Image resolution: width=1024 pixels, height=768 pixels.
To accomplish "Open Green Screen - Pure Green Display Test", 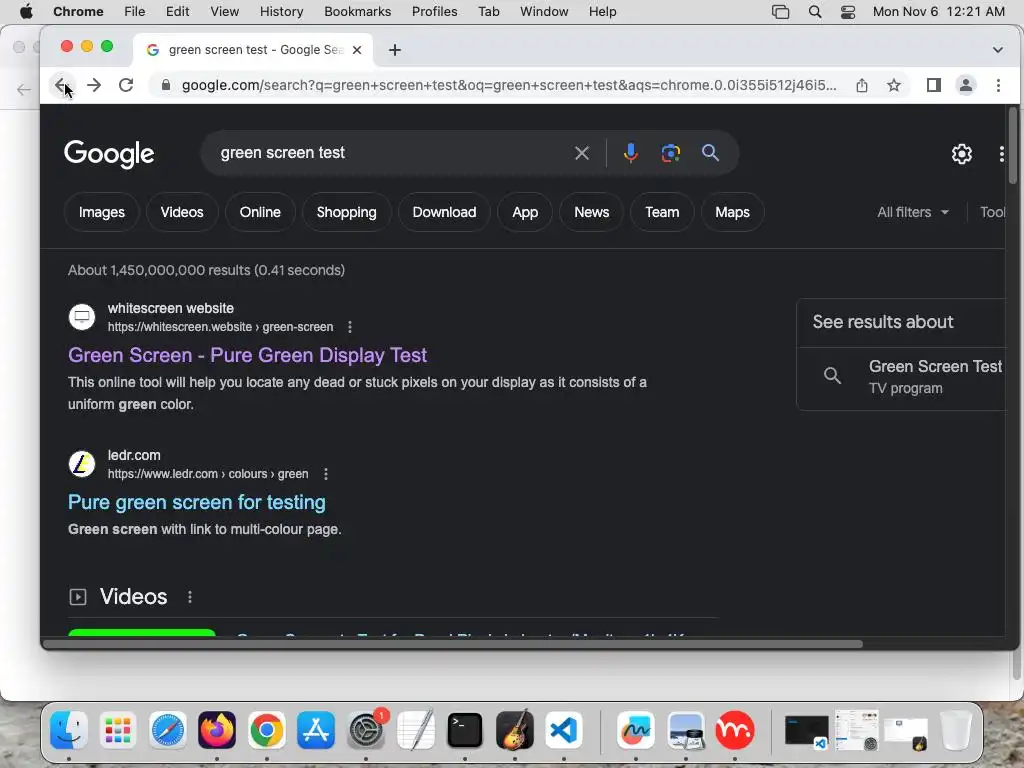I will pos(248,355).
